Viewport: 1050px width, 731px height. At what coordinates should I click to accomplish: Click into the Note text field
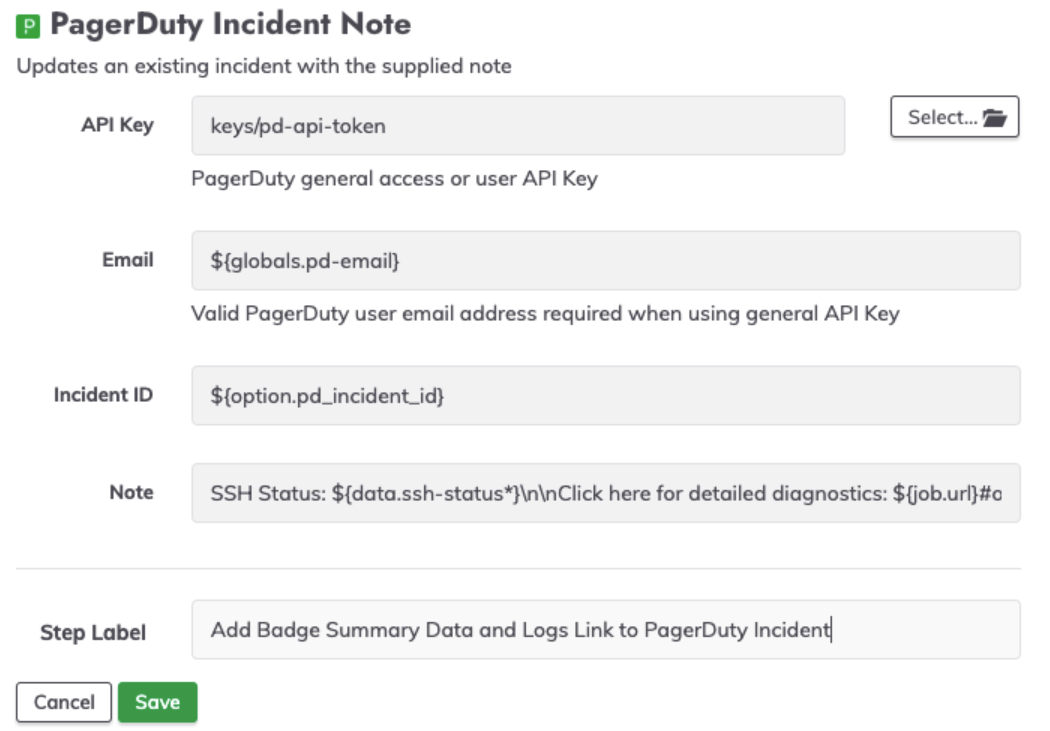(605, 493)
